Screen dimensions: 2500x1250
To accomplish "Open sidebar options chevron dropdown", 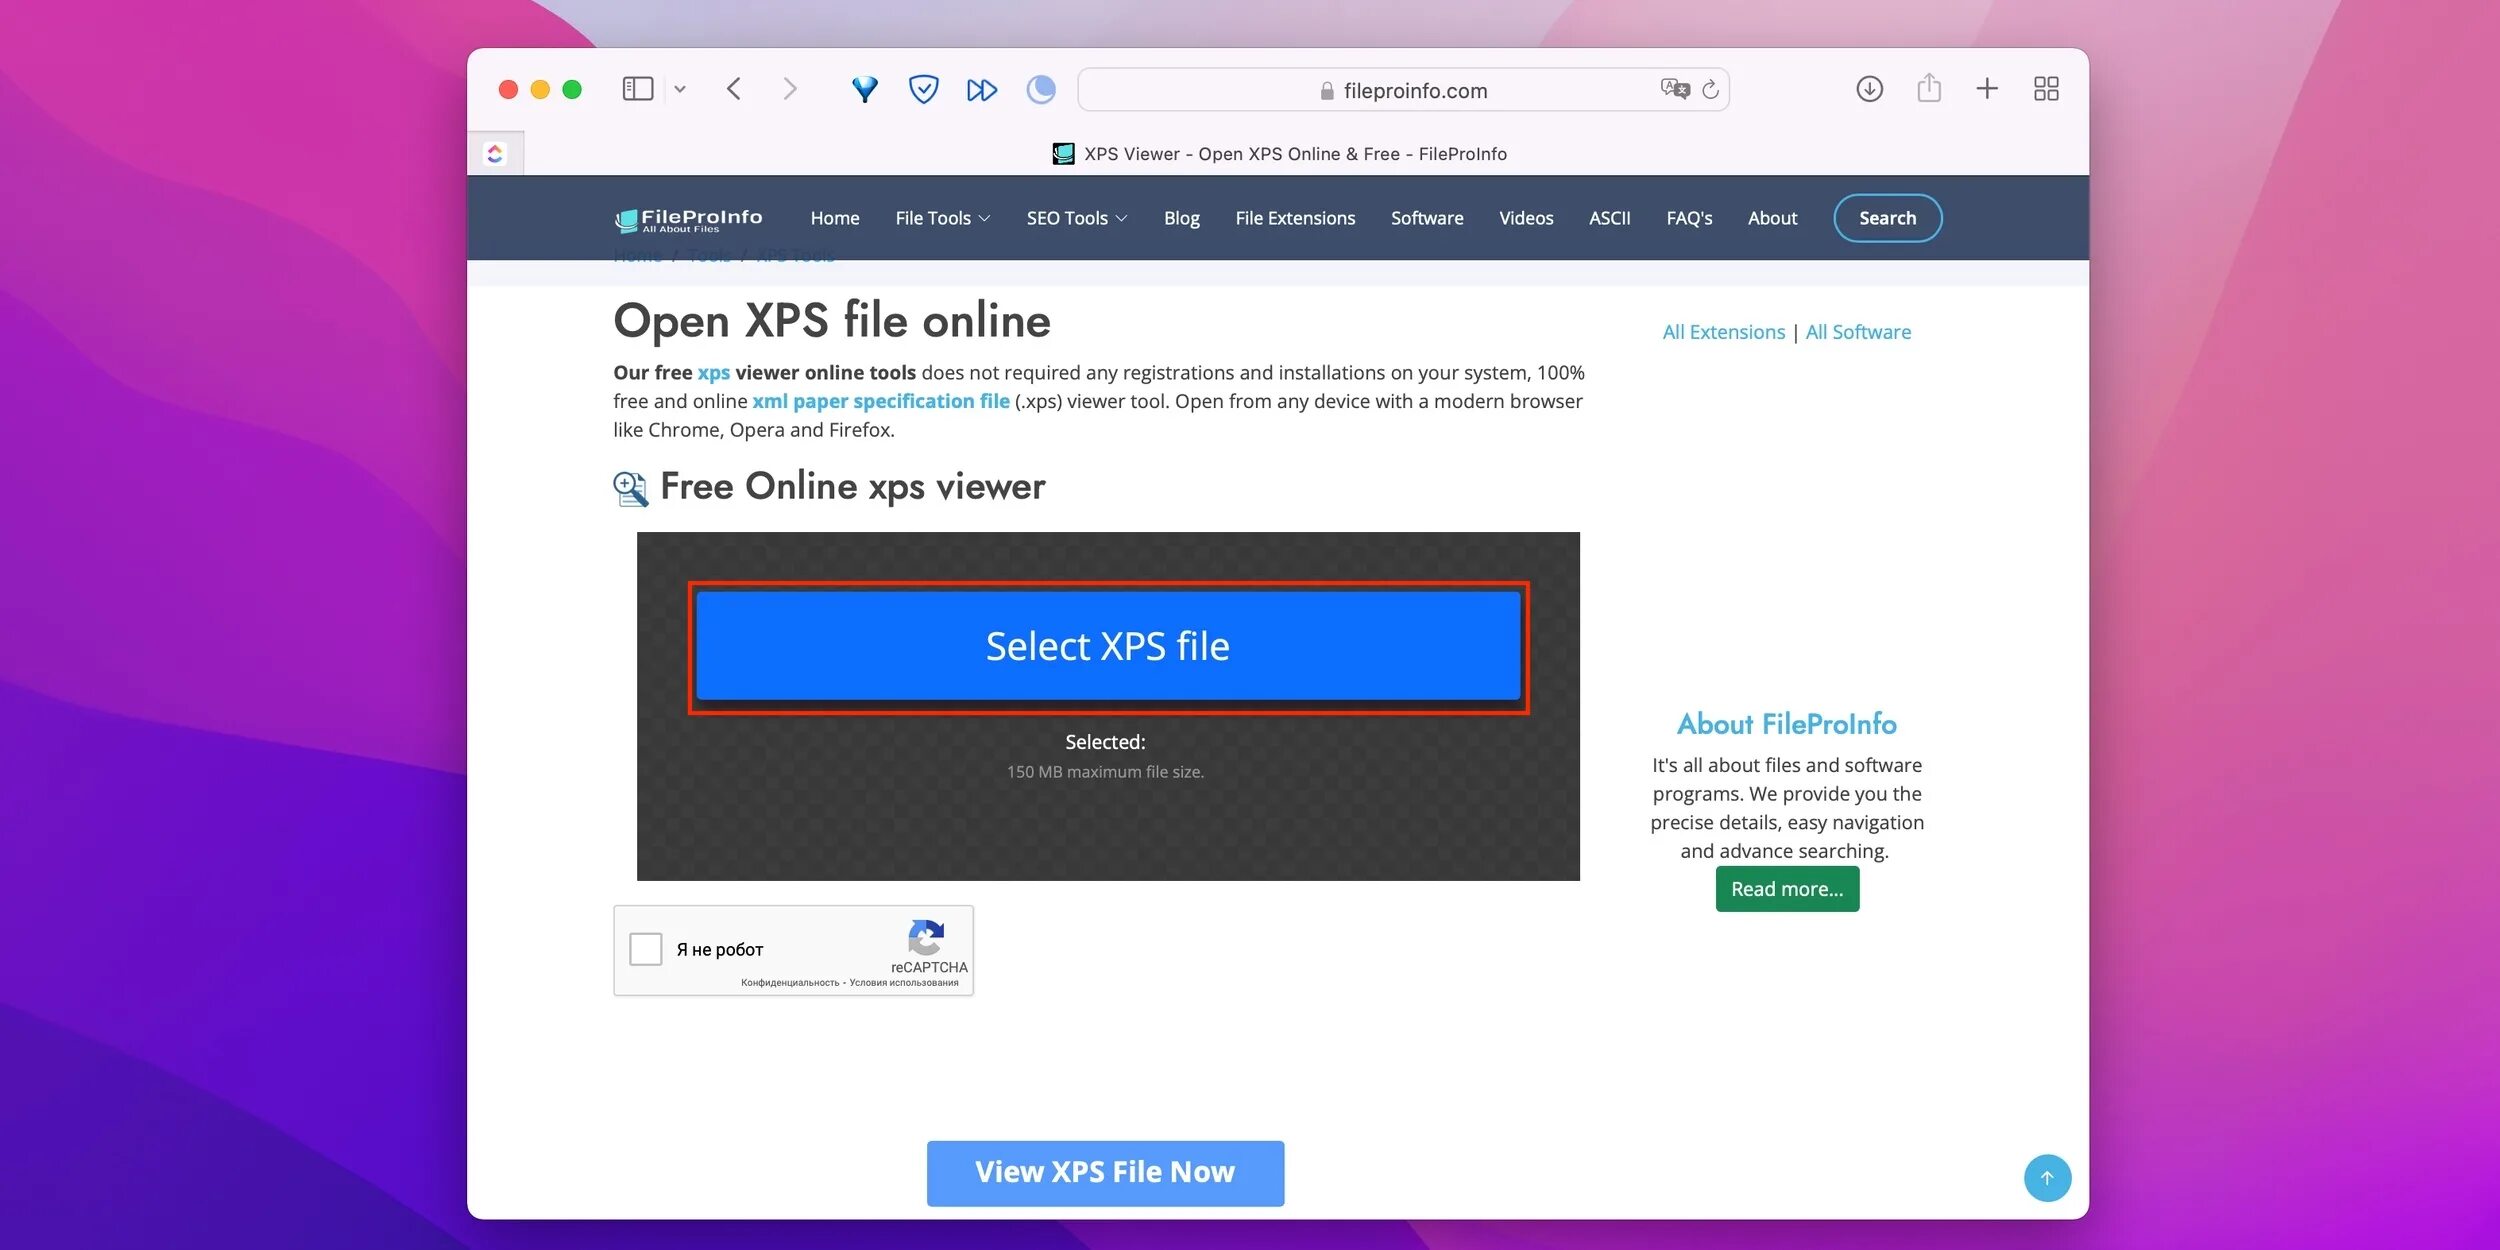I will [680, 89].
